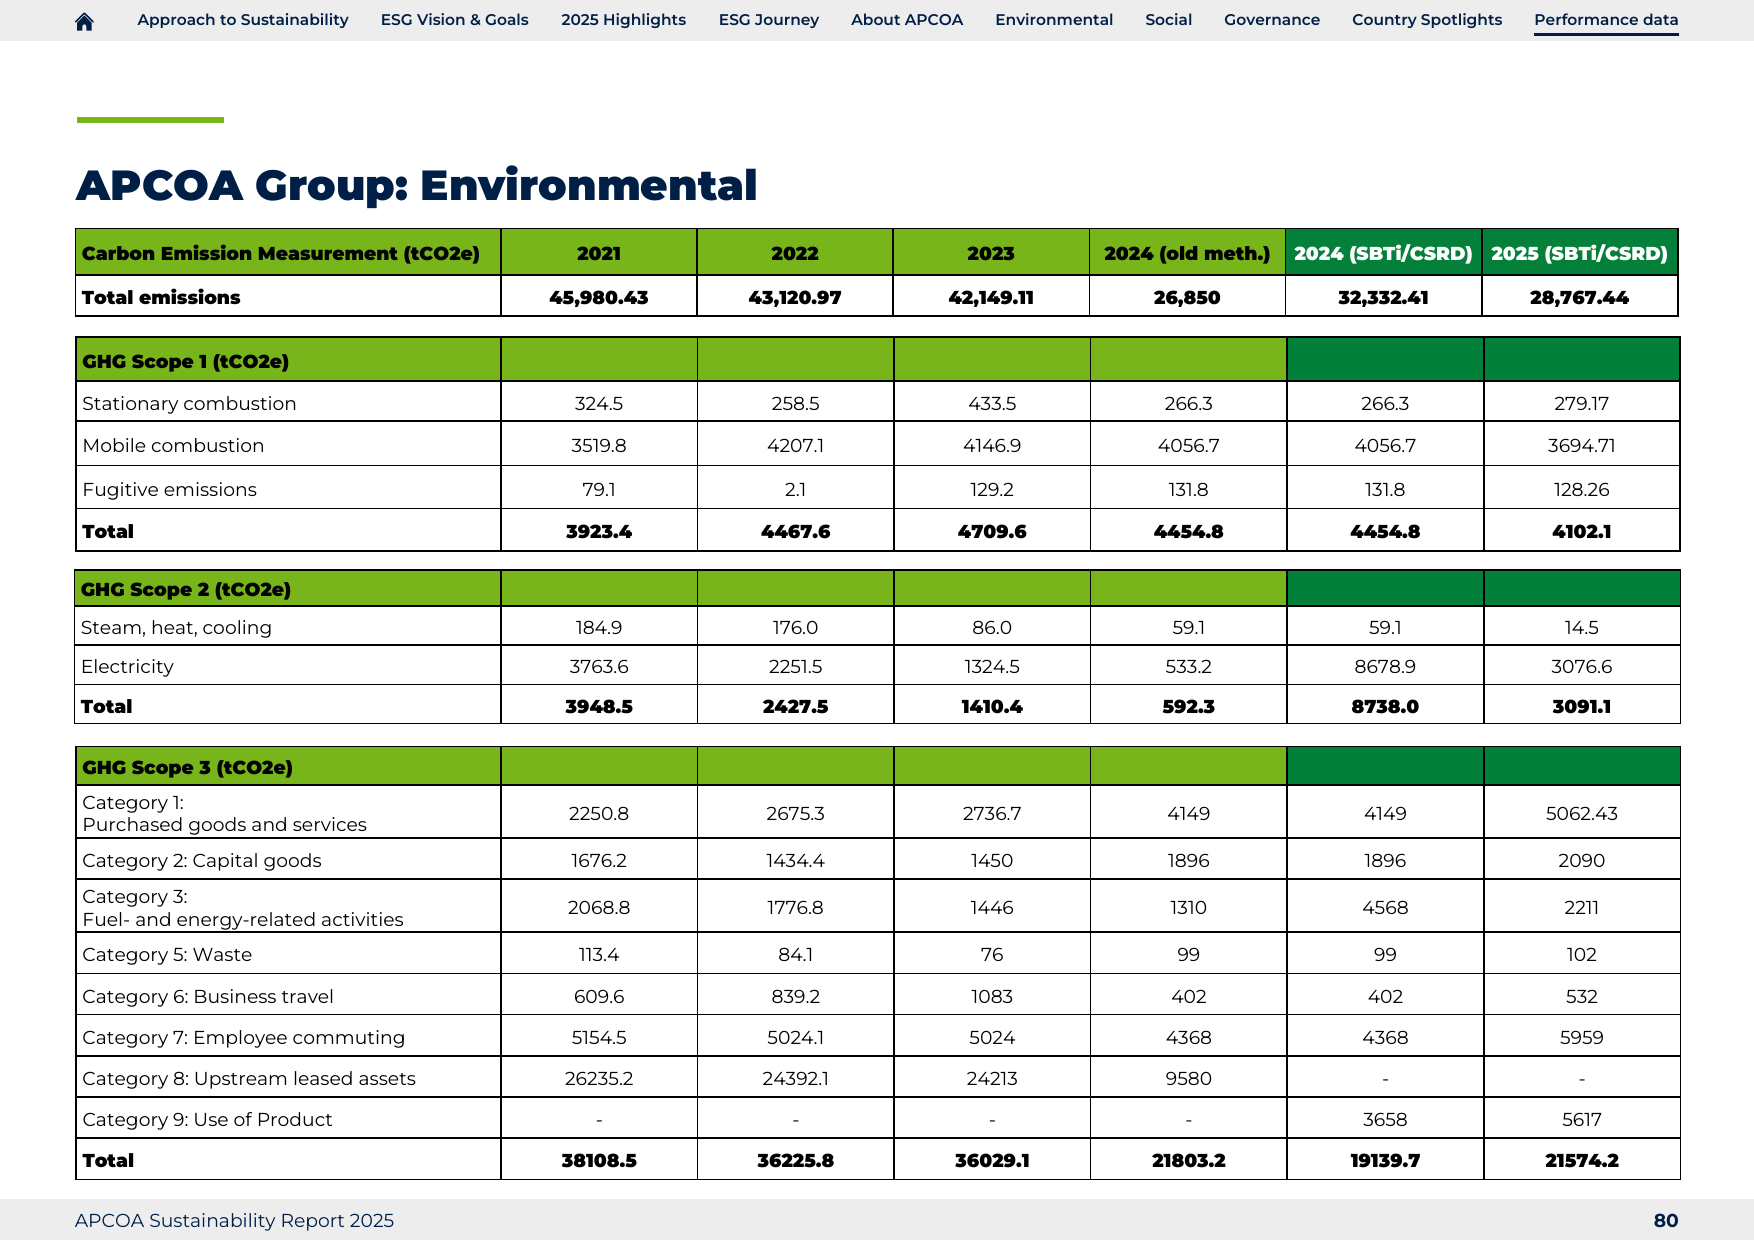Click APCOA Sustainability Report 2025 footer text
This screenshot has width=1754, height=1241.
tap(234, 1220)
